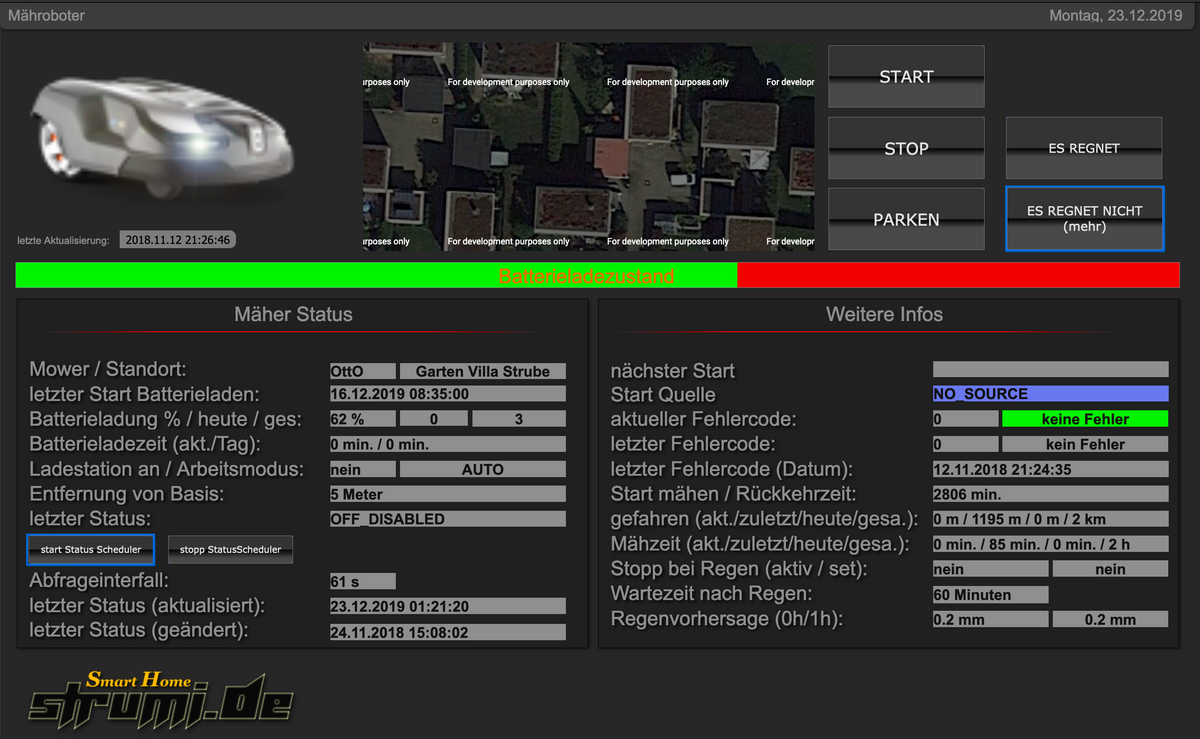
Task: Click the 5 Meter distance value
Action: tap(448, 494)
